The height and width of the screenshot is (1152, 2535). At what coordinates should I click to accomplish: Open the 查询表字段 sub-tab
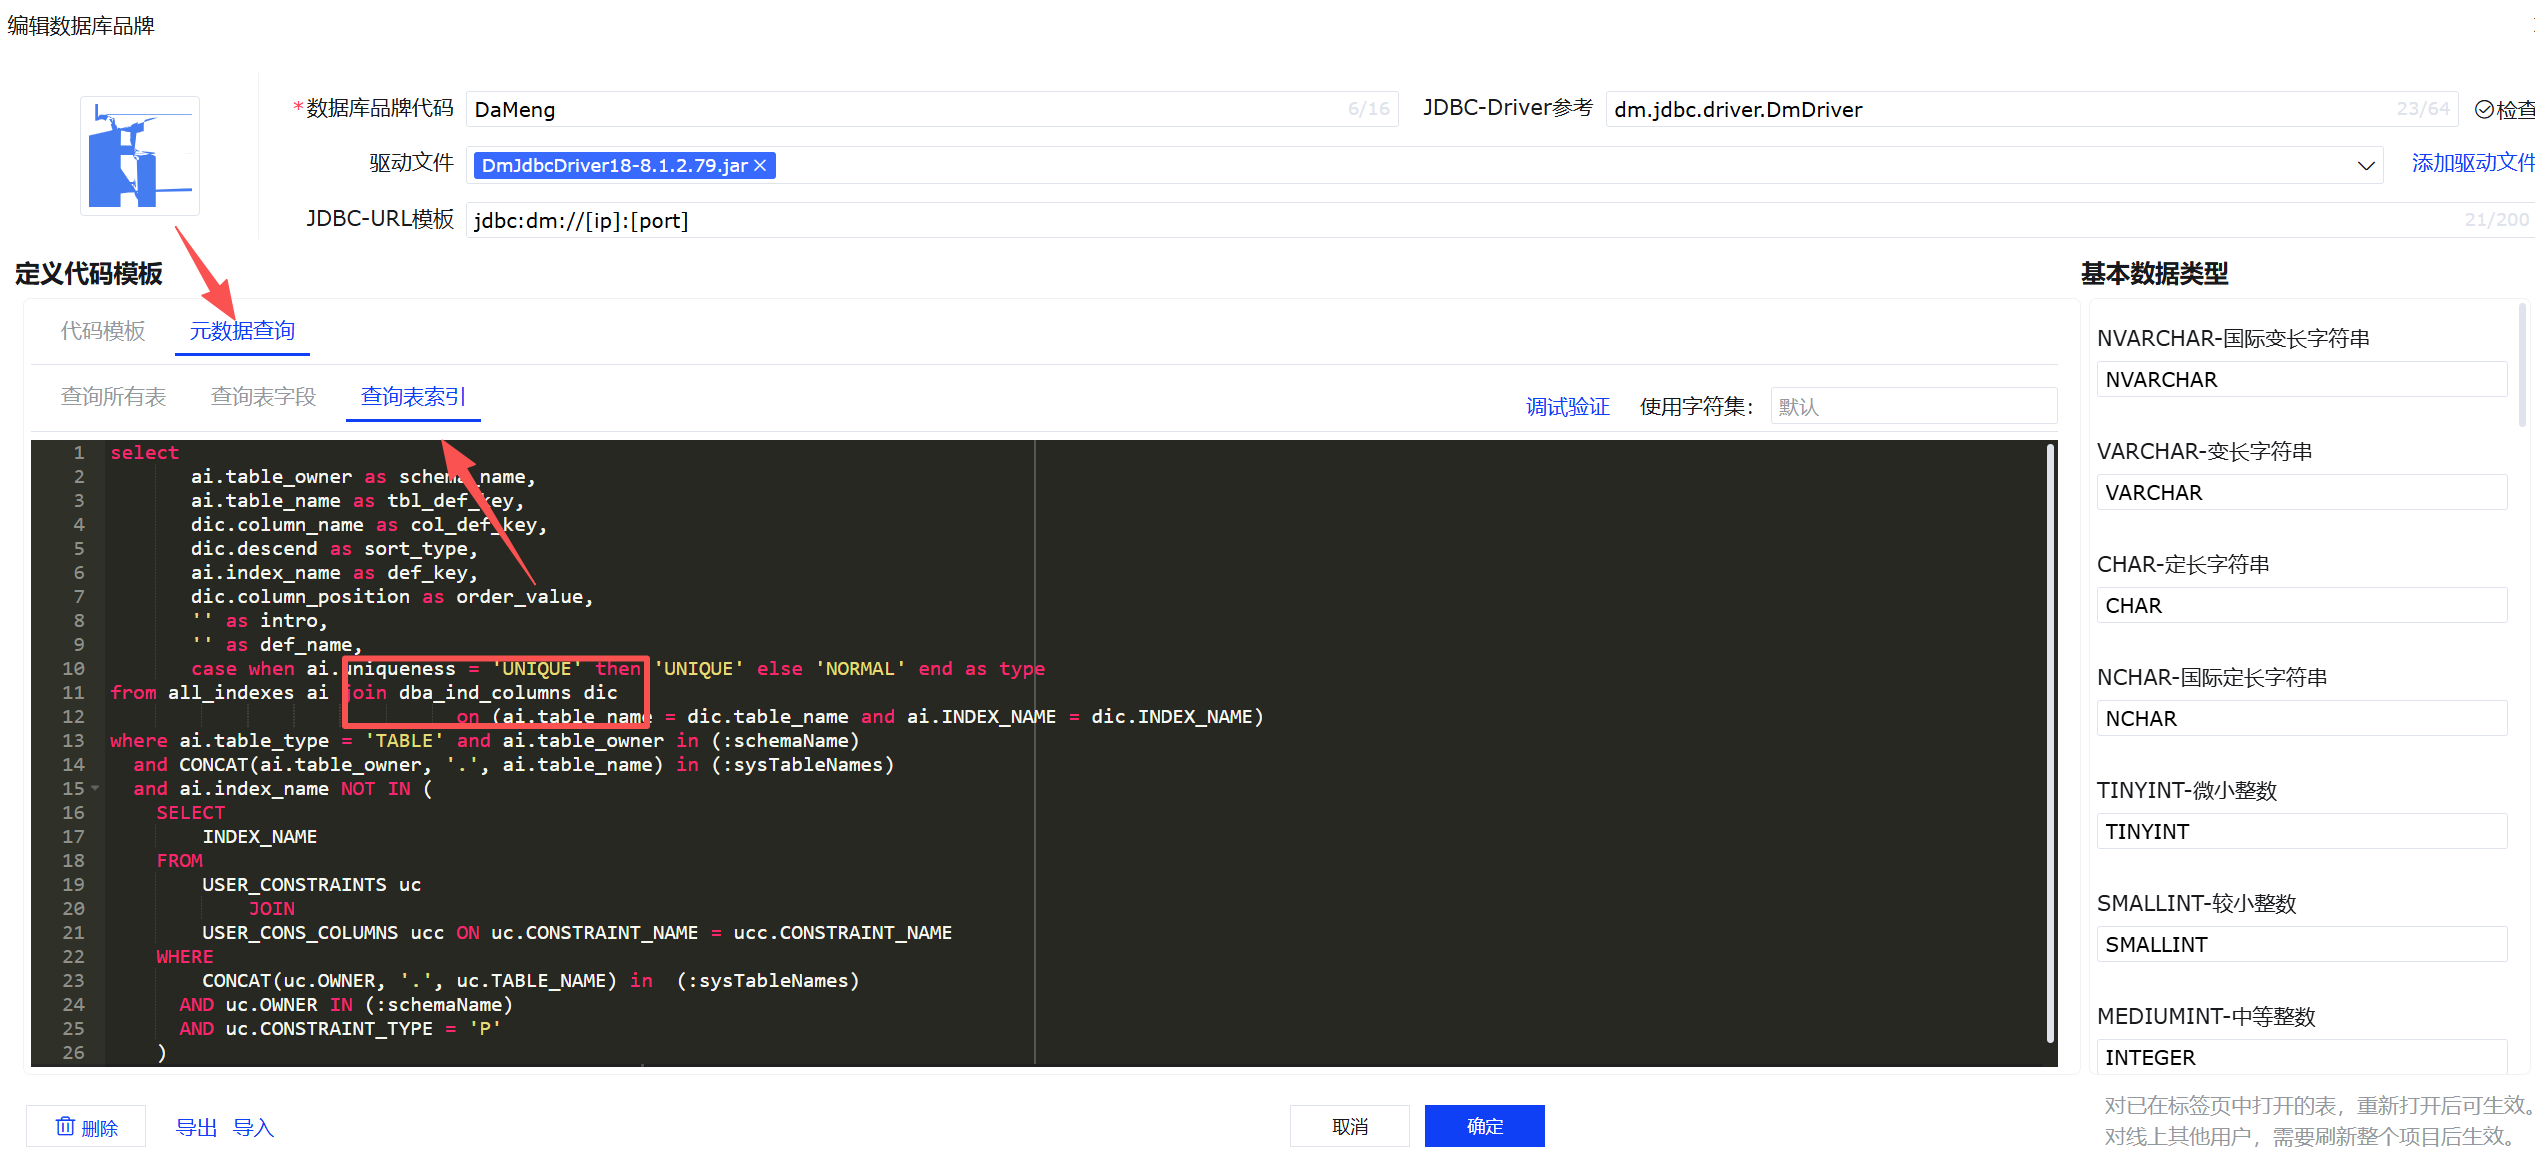click(x=263, y=397)
